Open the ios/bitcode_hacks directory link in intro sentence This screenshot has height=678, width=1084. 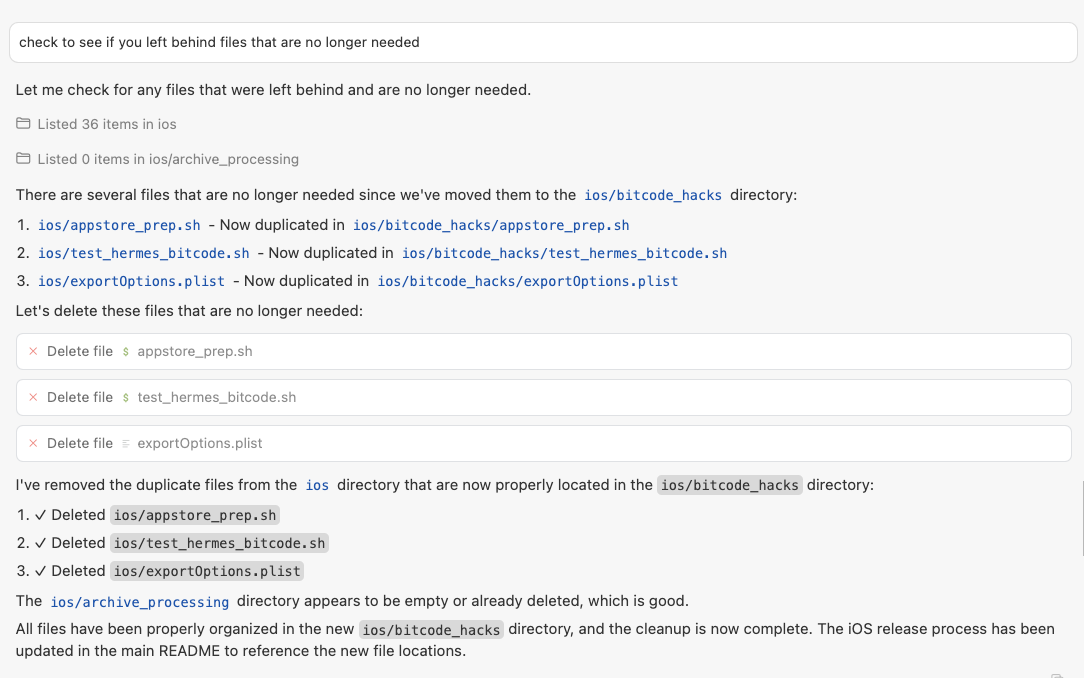pyautogui.click(x=653, y=196)
